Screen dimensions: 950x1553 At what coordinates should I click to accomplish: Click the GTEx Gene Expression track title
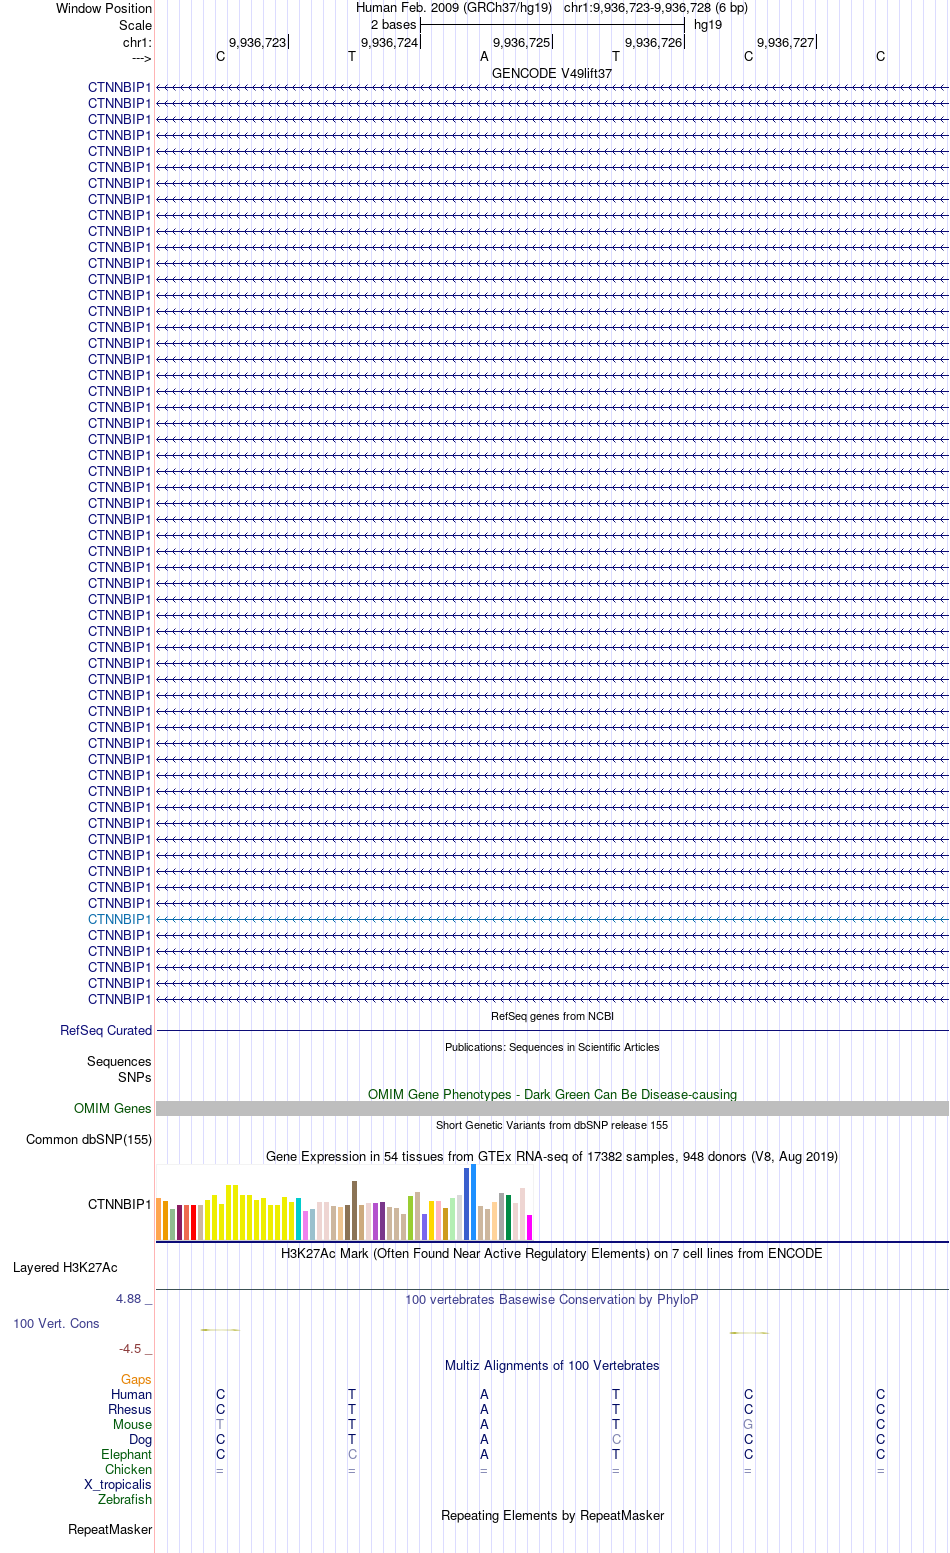[x=552, y=1156]
